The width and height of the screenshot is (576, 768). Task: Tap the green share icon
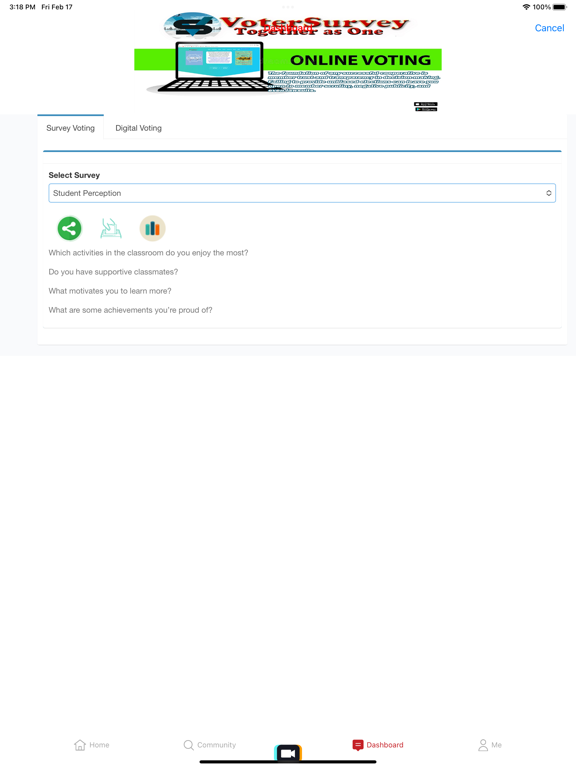pyautogui.click(x=70, y=228)
